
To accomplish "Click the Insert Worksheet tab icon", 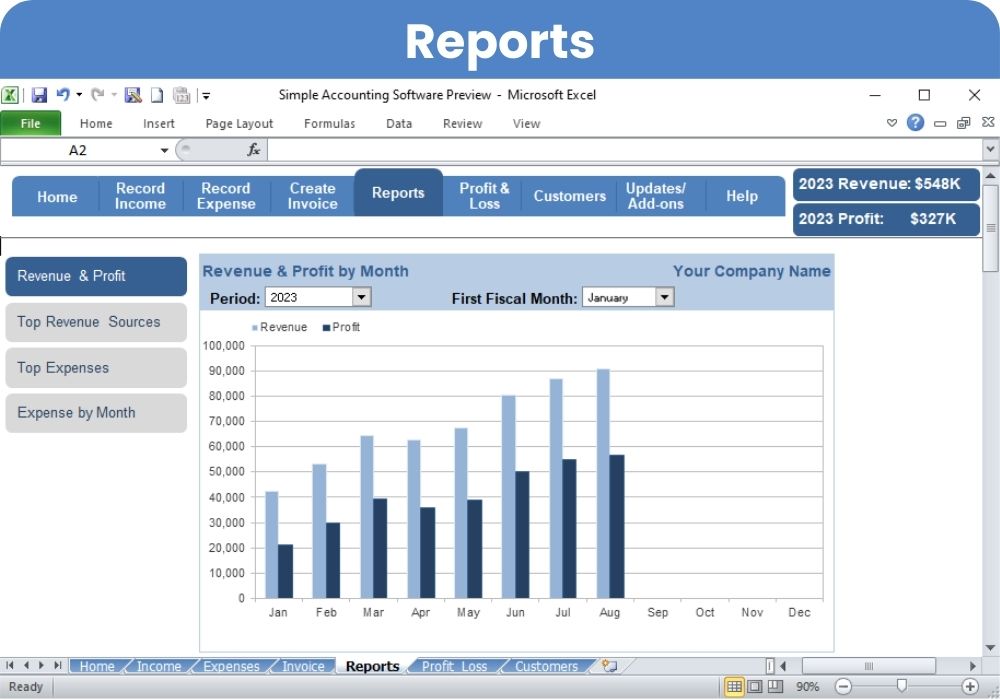I will pos(609,667).
